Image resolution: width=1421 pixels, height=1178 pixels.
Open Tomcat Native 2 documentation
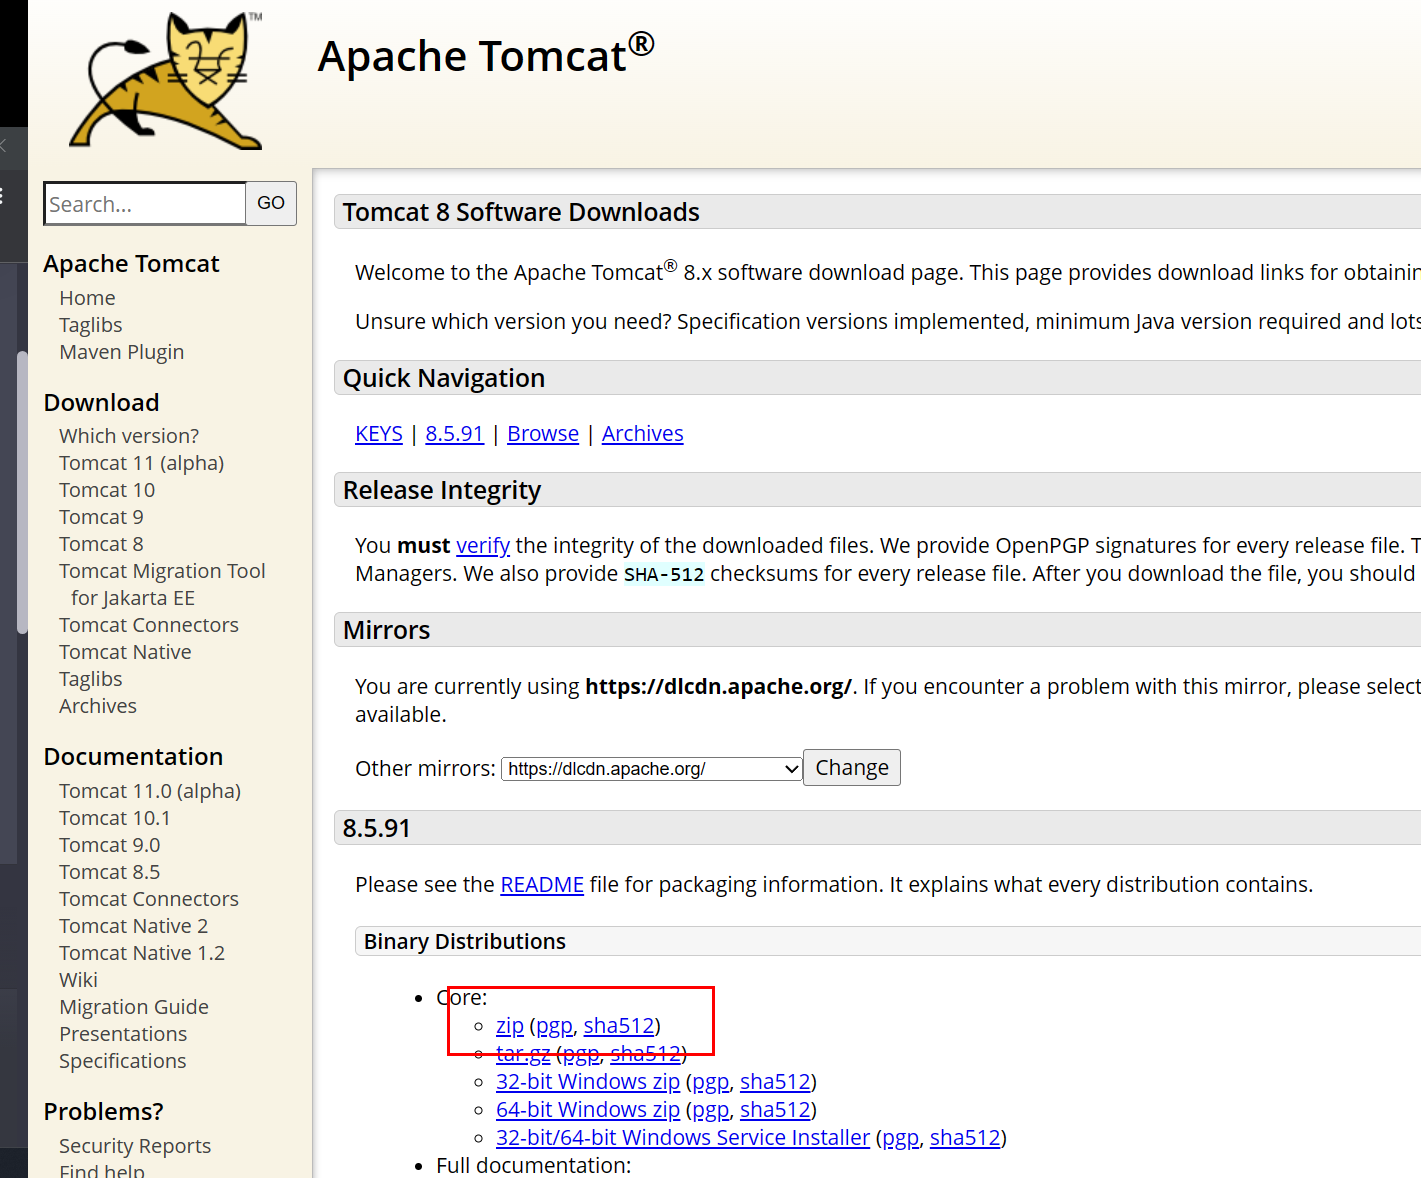coord(133,926)
